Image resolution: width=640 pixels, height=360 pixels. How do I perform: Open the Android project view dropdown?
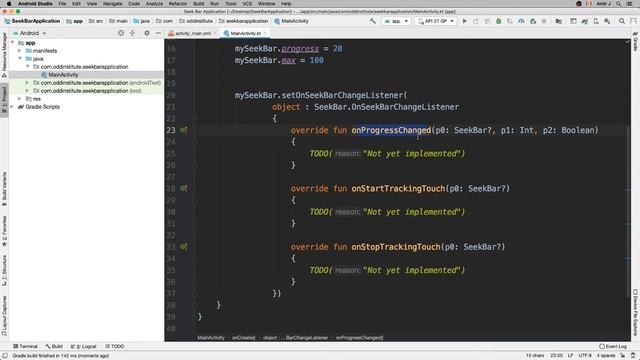click(x=29, y=33)
